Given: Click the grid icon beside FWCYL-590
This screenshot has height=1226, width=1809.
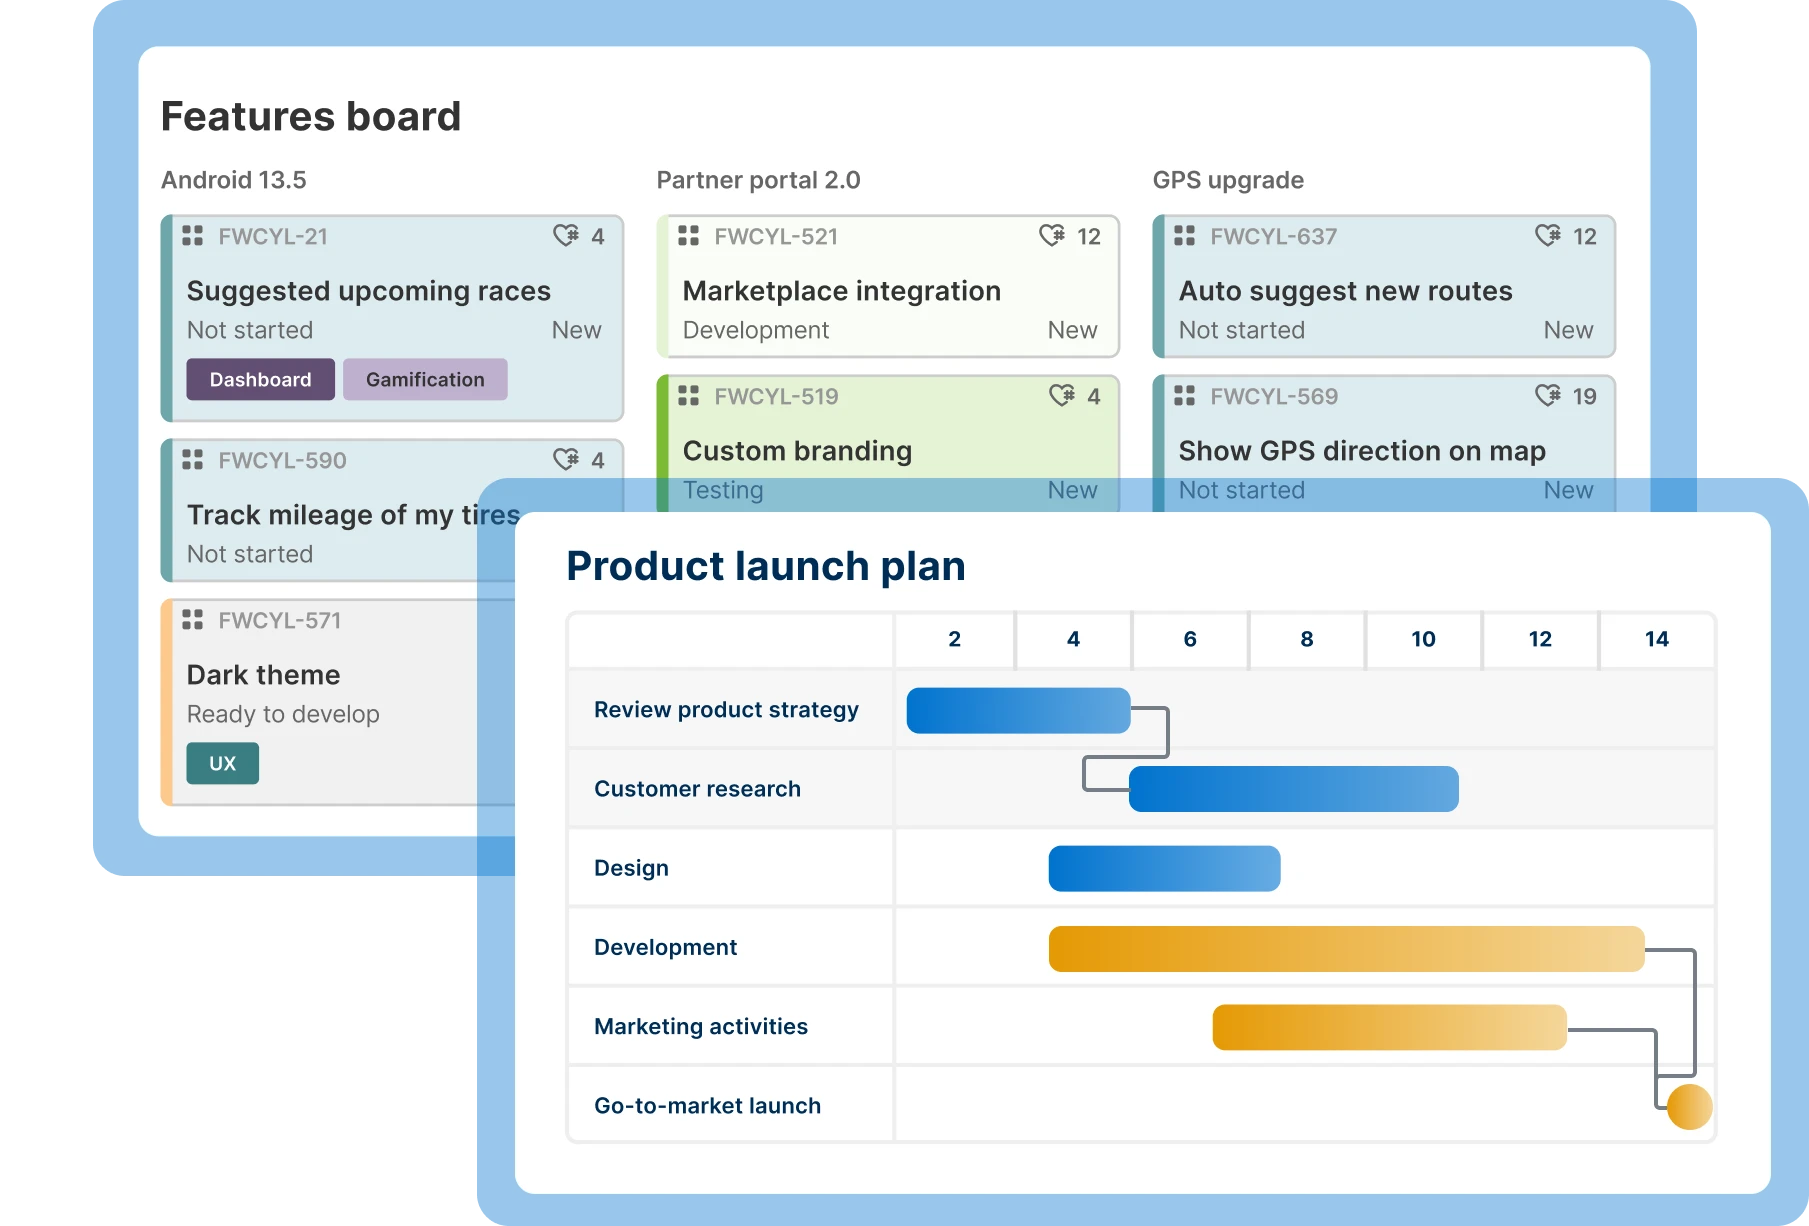Looking at the screenshot, I should click(193, 460).
